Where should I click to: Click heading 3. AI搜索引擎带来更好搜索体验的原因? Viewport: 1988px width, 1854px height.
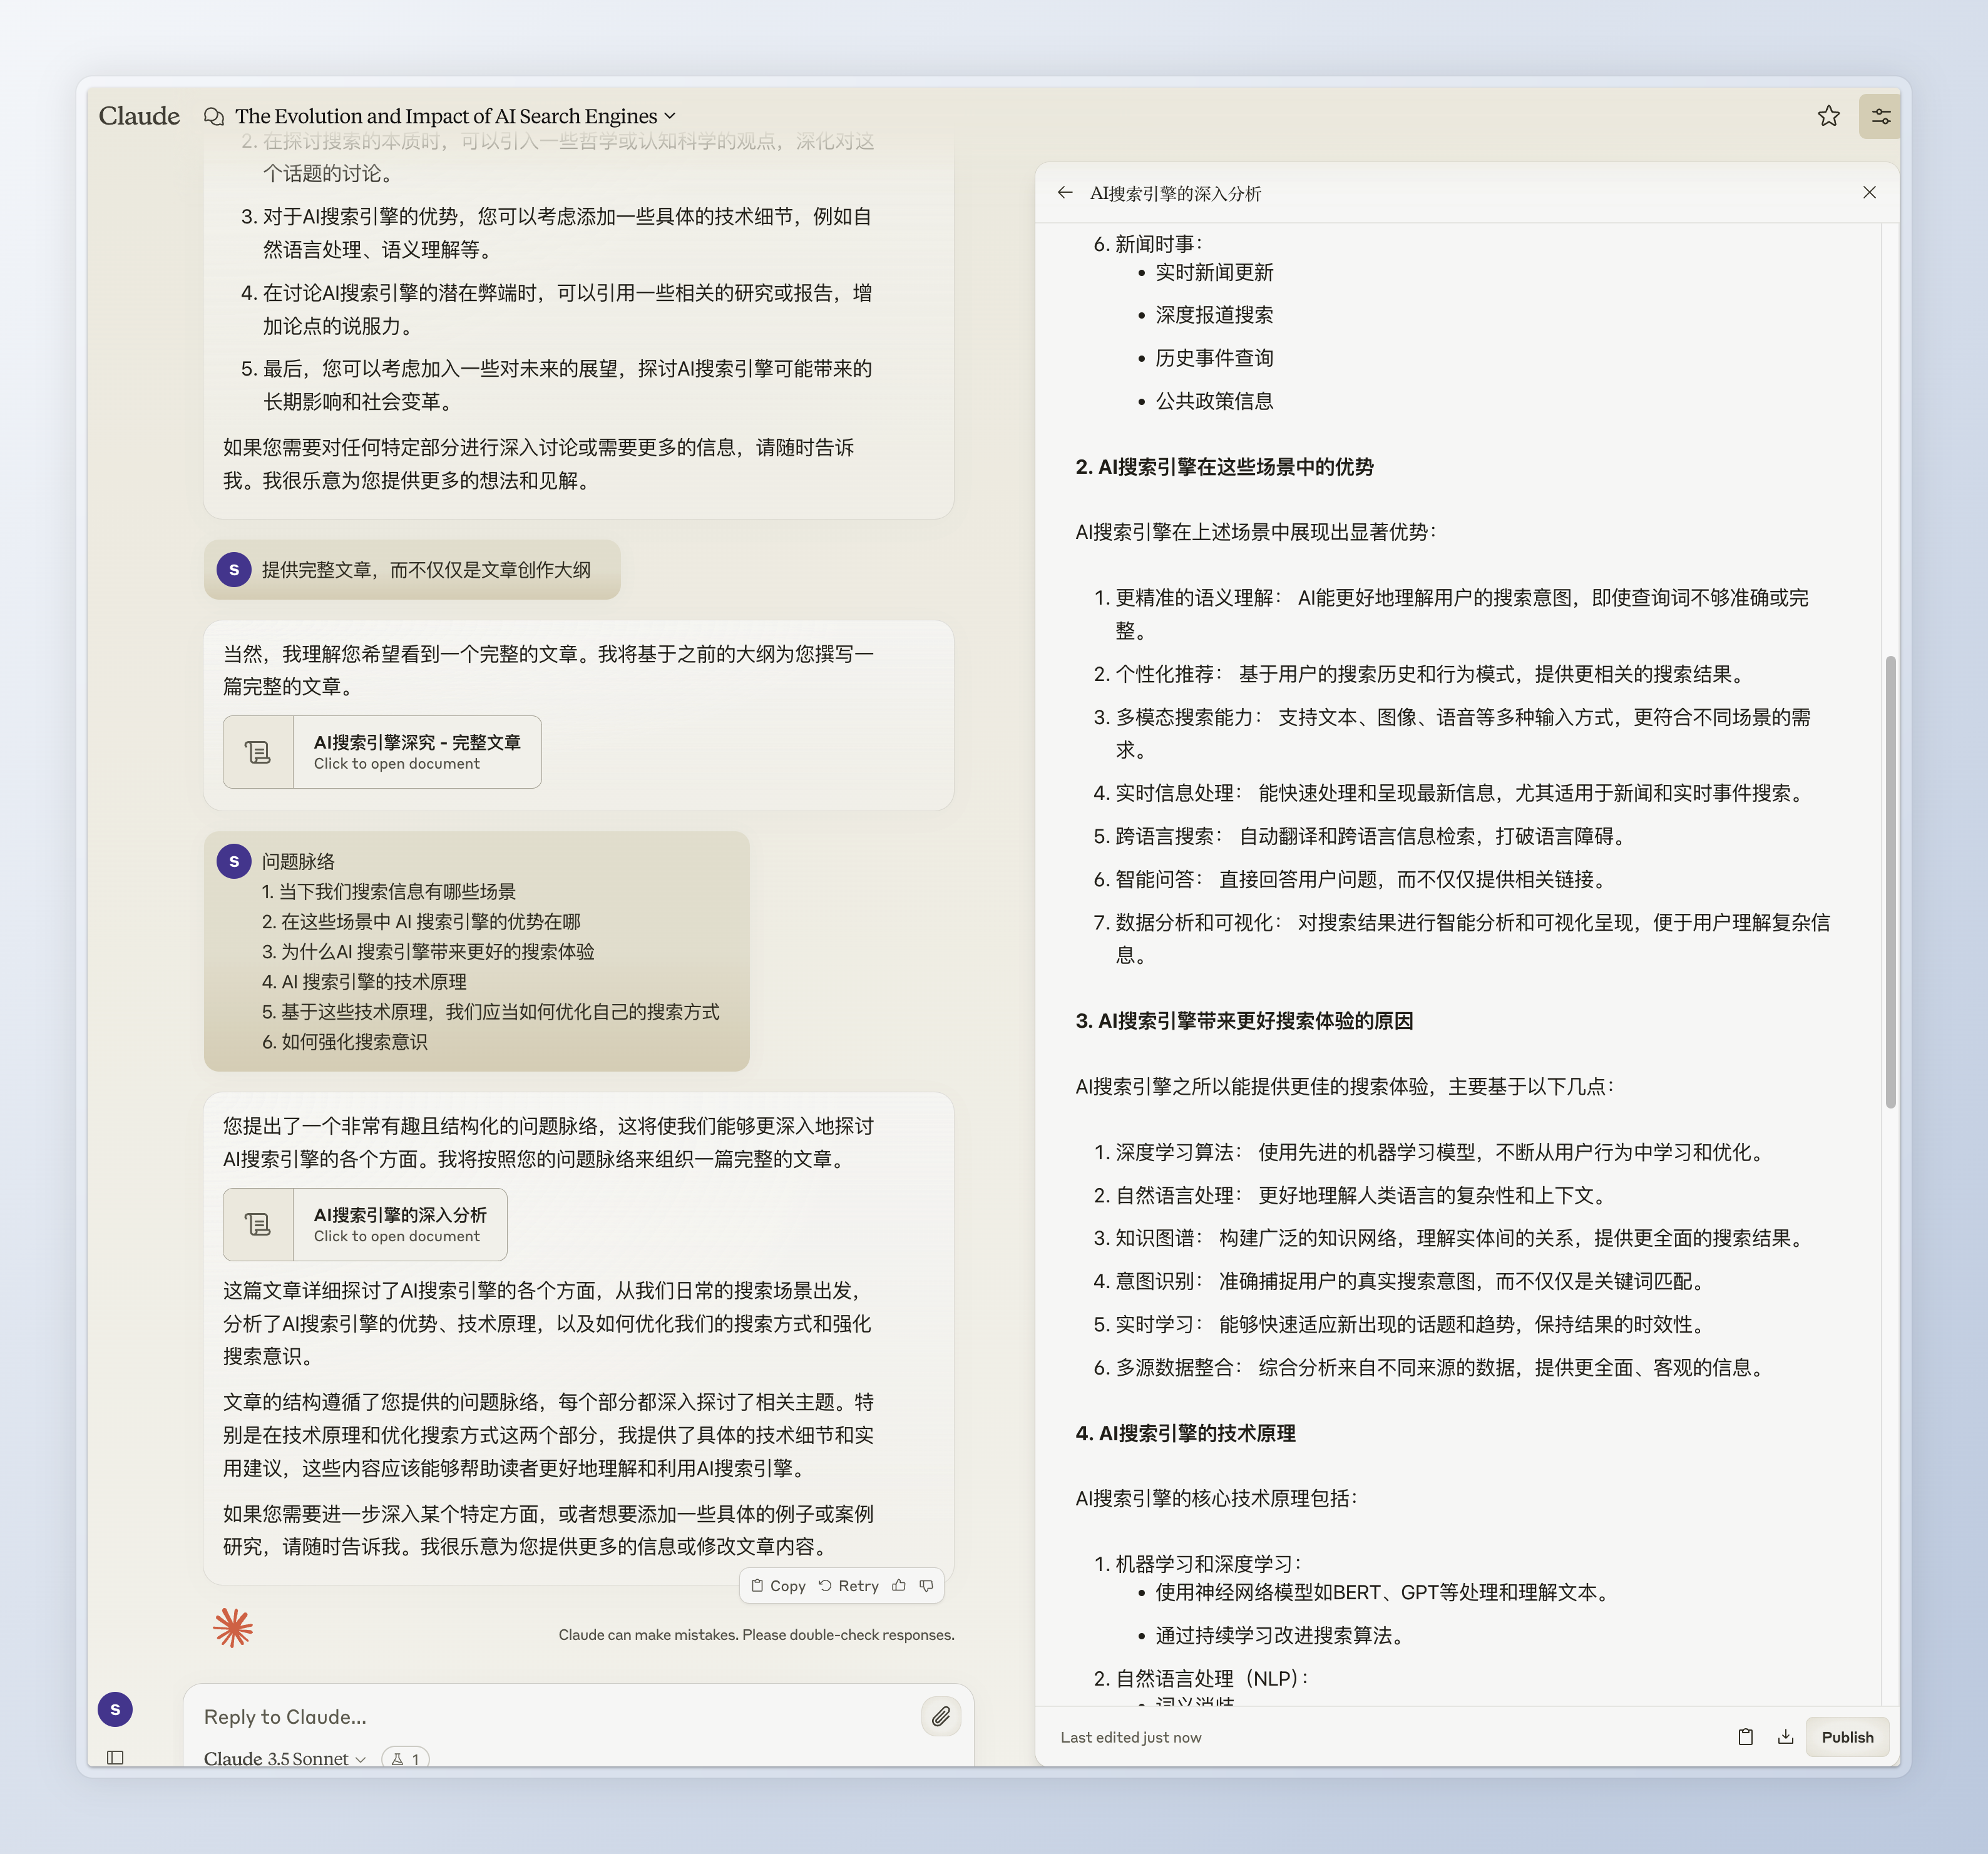click(1244, 1021)
